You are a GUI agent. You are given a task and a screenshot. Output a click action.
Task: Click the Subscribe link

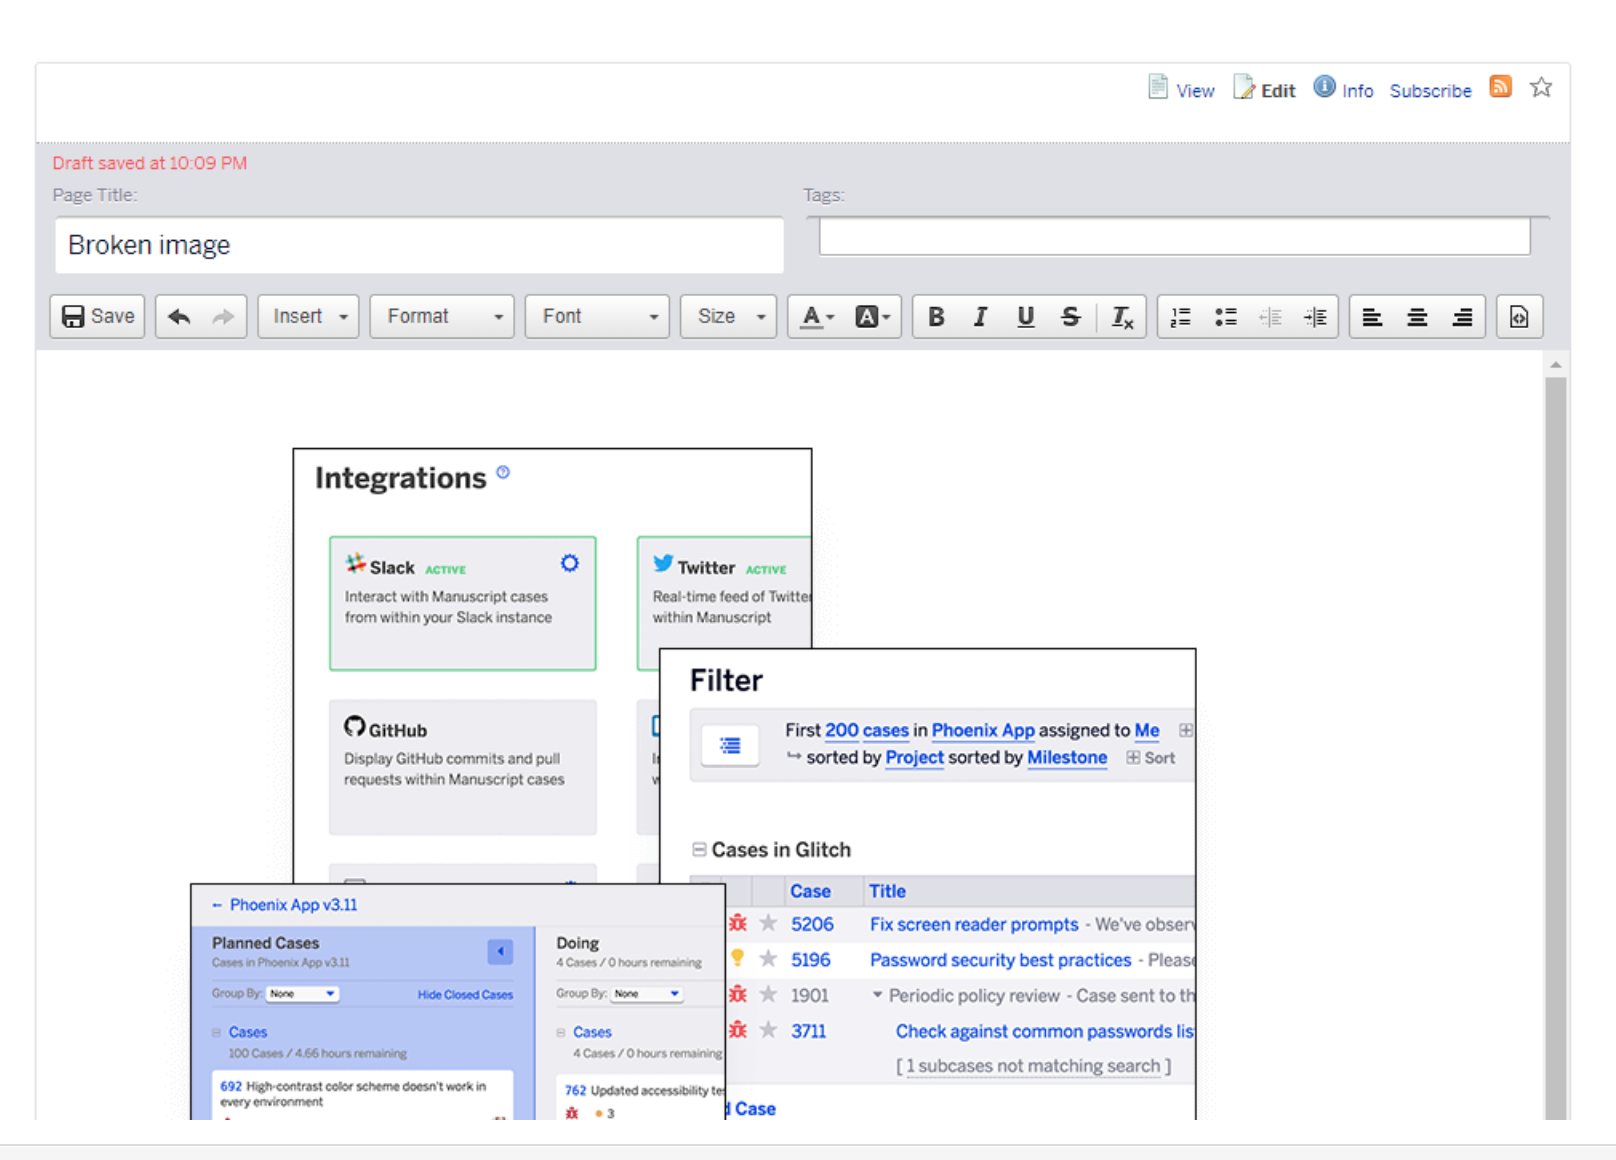[1430, 91]
